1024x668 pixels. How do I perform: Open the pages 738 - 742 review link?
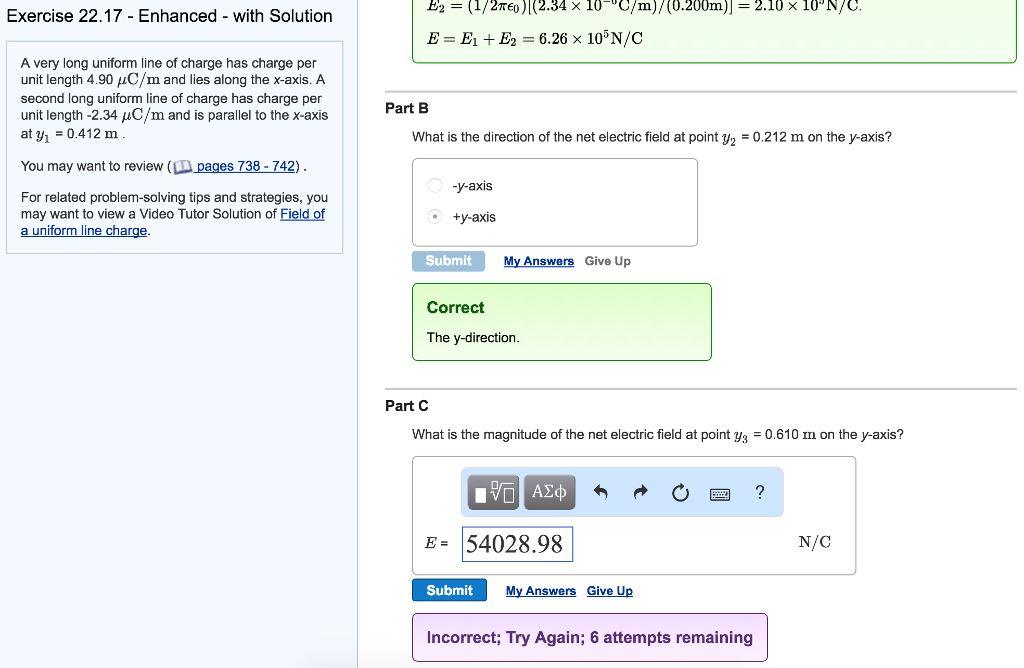[x=245, y=166]
